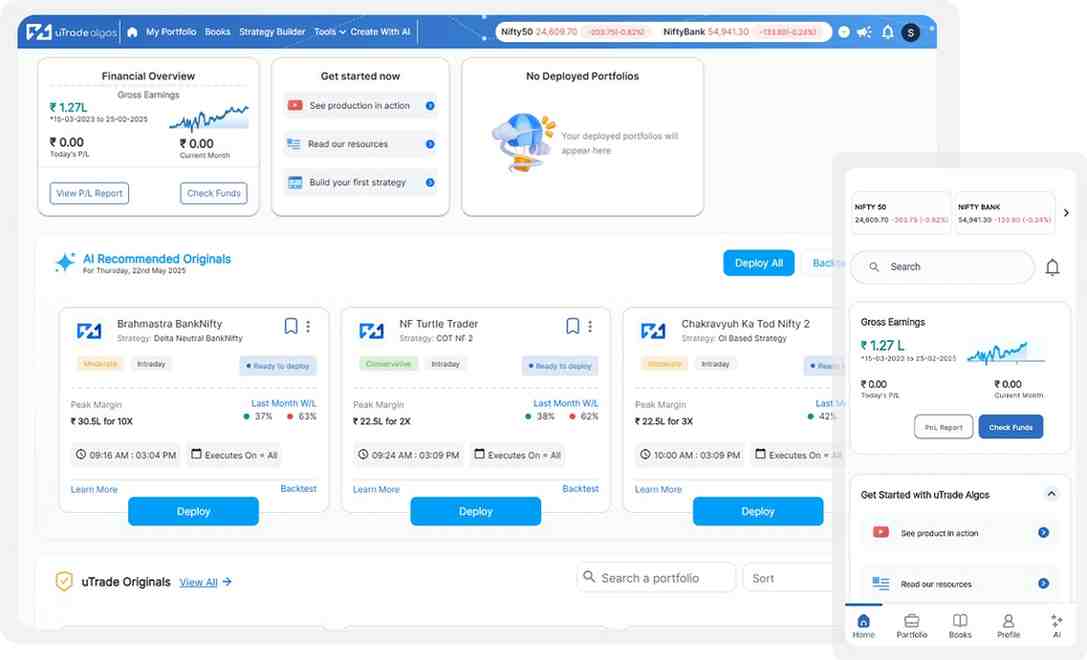Click Chakravyuh Ka Tod Nifty 2 logo
The width and height of the screenshot is (1087, 660).
click(x=653, y=331)
